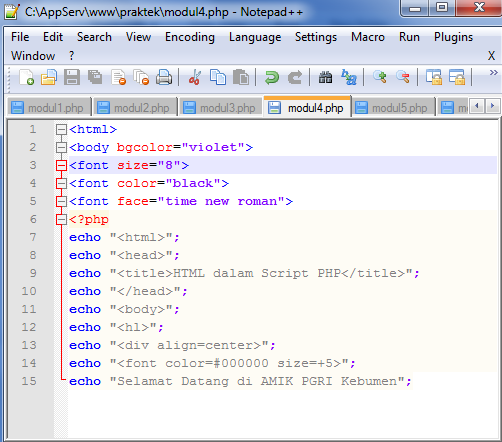Undo last action with green arrow
The width and height of the screenshot is (502, 442).
(272, 77)
